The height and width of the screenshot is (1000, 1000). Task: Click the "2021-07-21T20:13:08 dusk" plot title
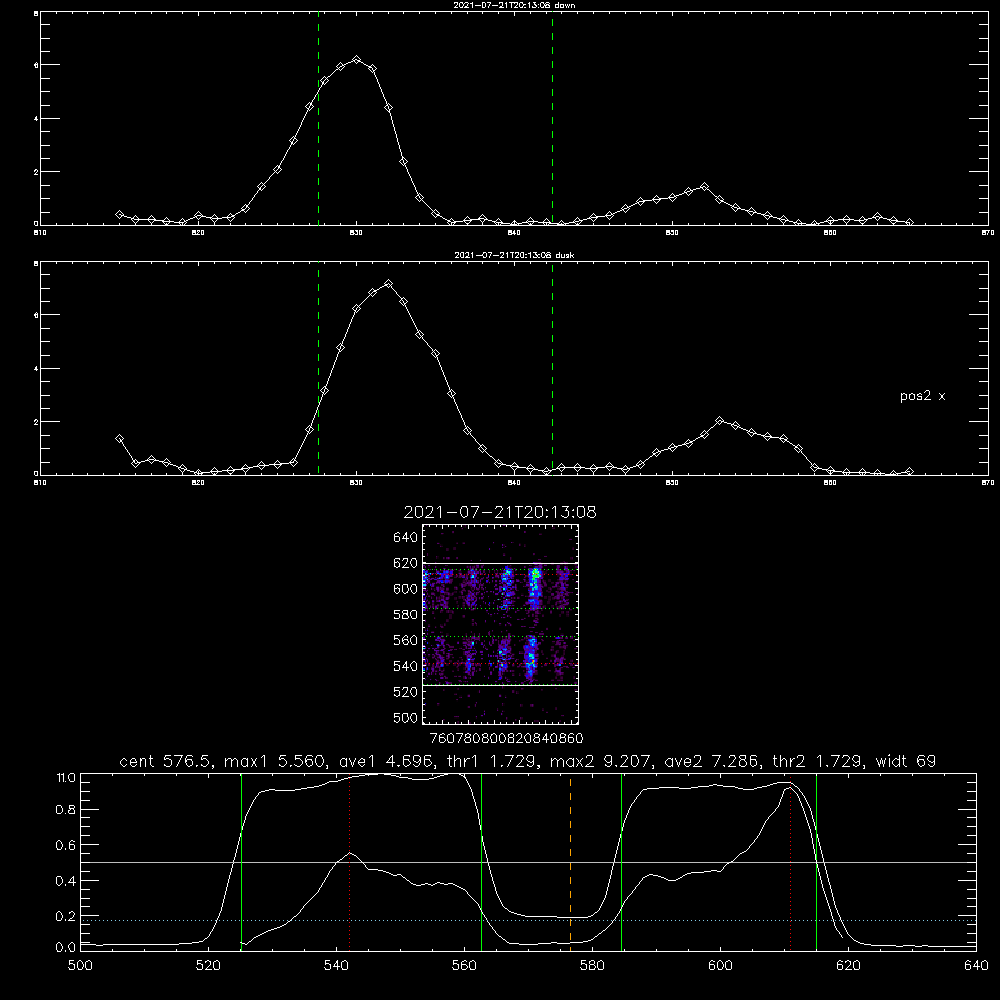(514, 255)
